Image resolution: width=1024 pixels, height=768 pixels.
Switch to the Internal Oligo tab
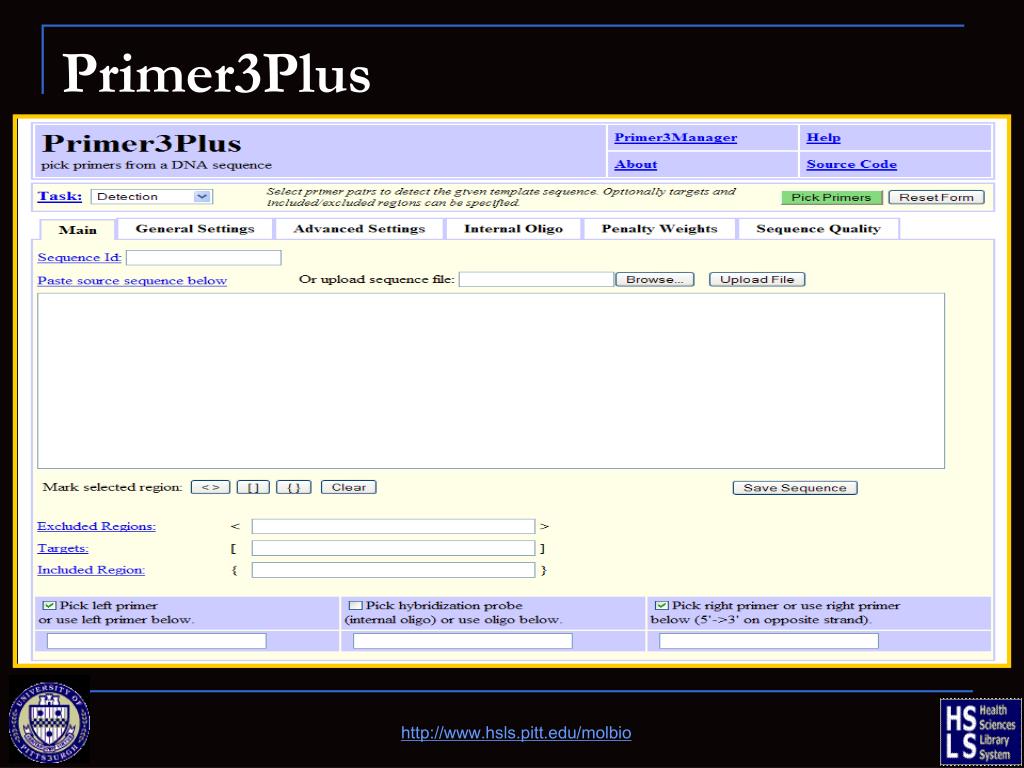click(x=513, y=229)
